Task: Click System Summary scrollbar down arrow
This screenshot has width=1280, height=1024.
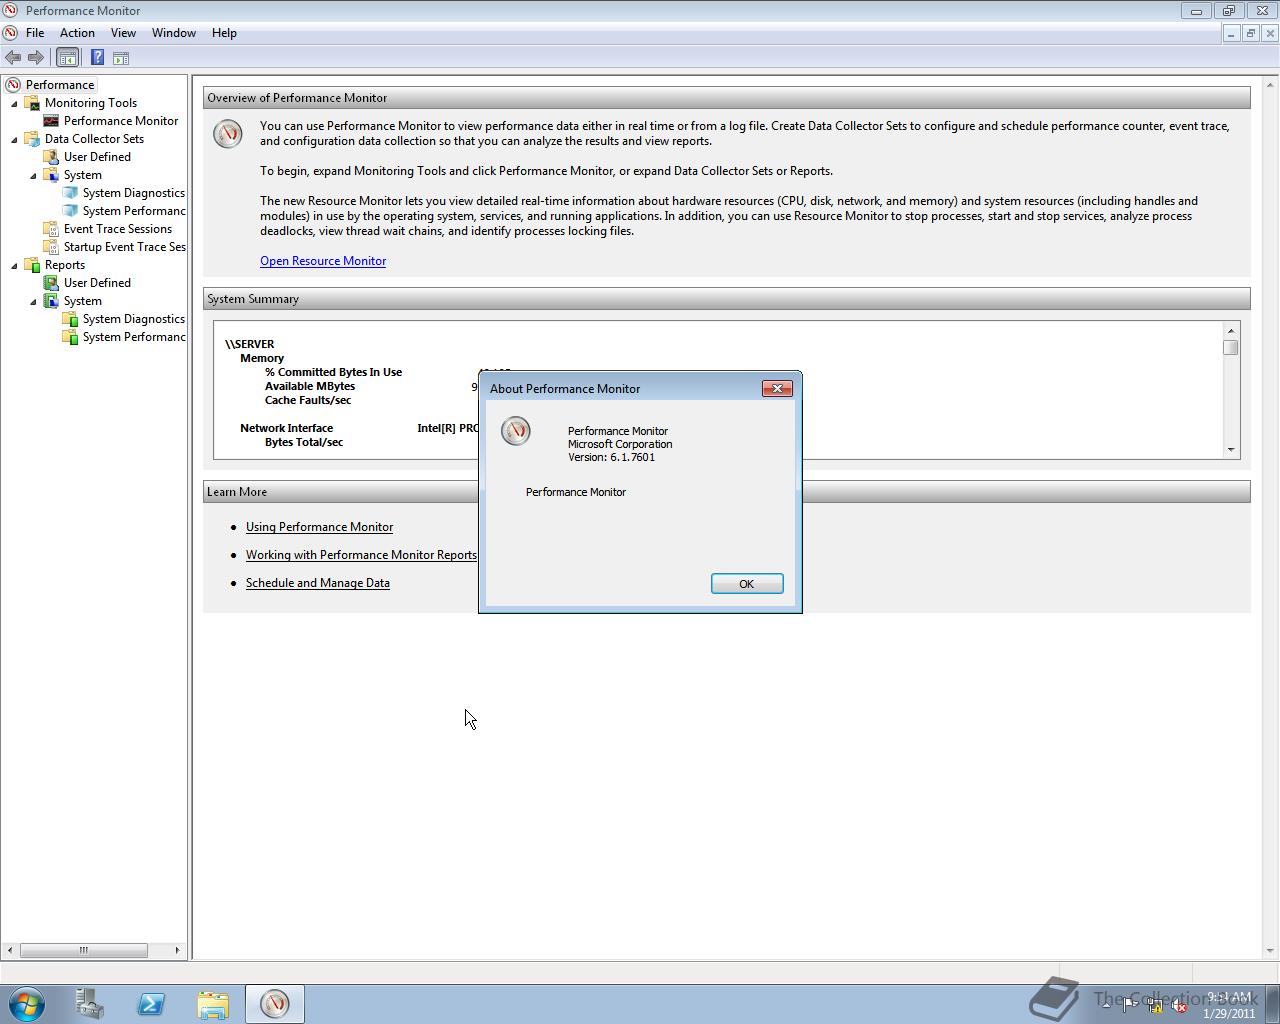Action: pos(1231,450)
